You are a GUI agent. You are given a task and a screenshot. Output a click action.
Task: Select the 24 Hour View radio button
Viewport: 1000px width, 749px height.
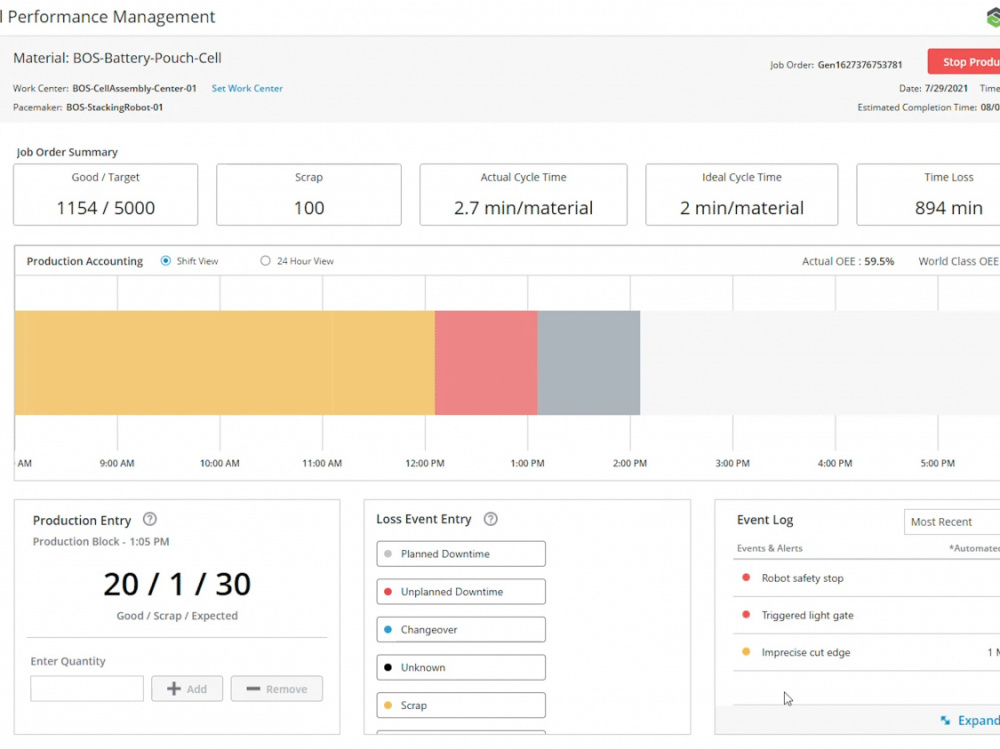[265, 261]
